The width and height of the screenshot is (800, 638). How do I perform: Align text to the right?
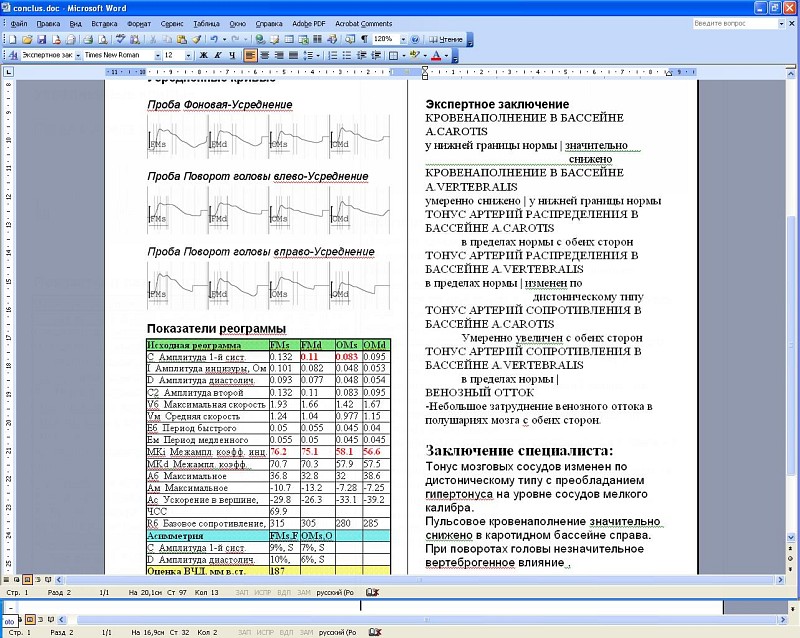(x=279, y=55)
